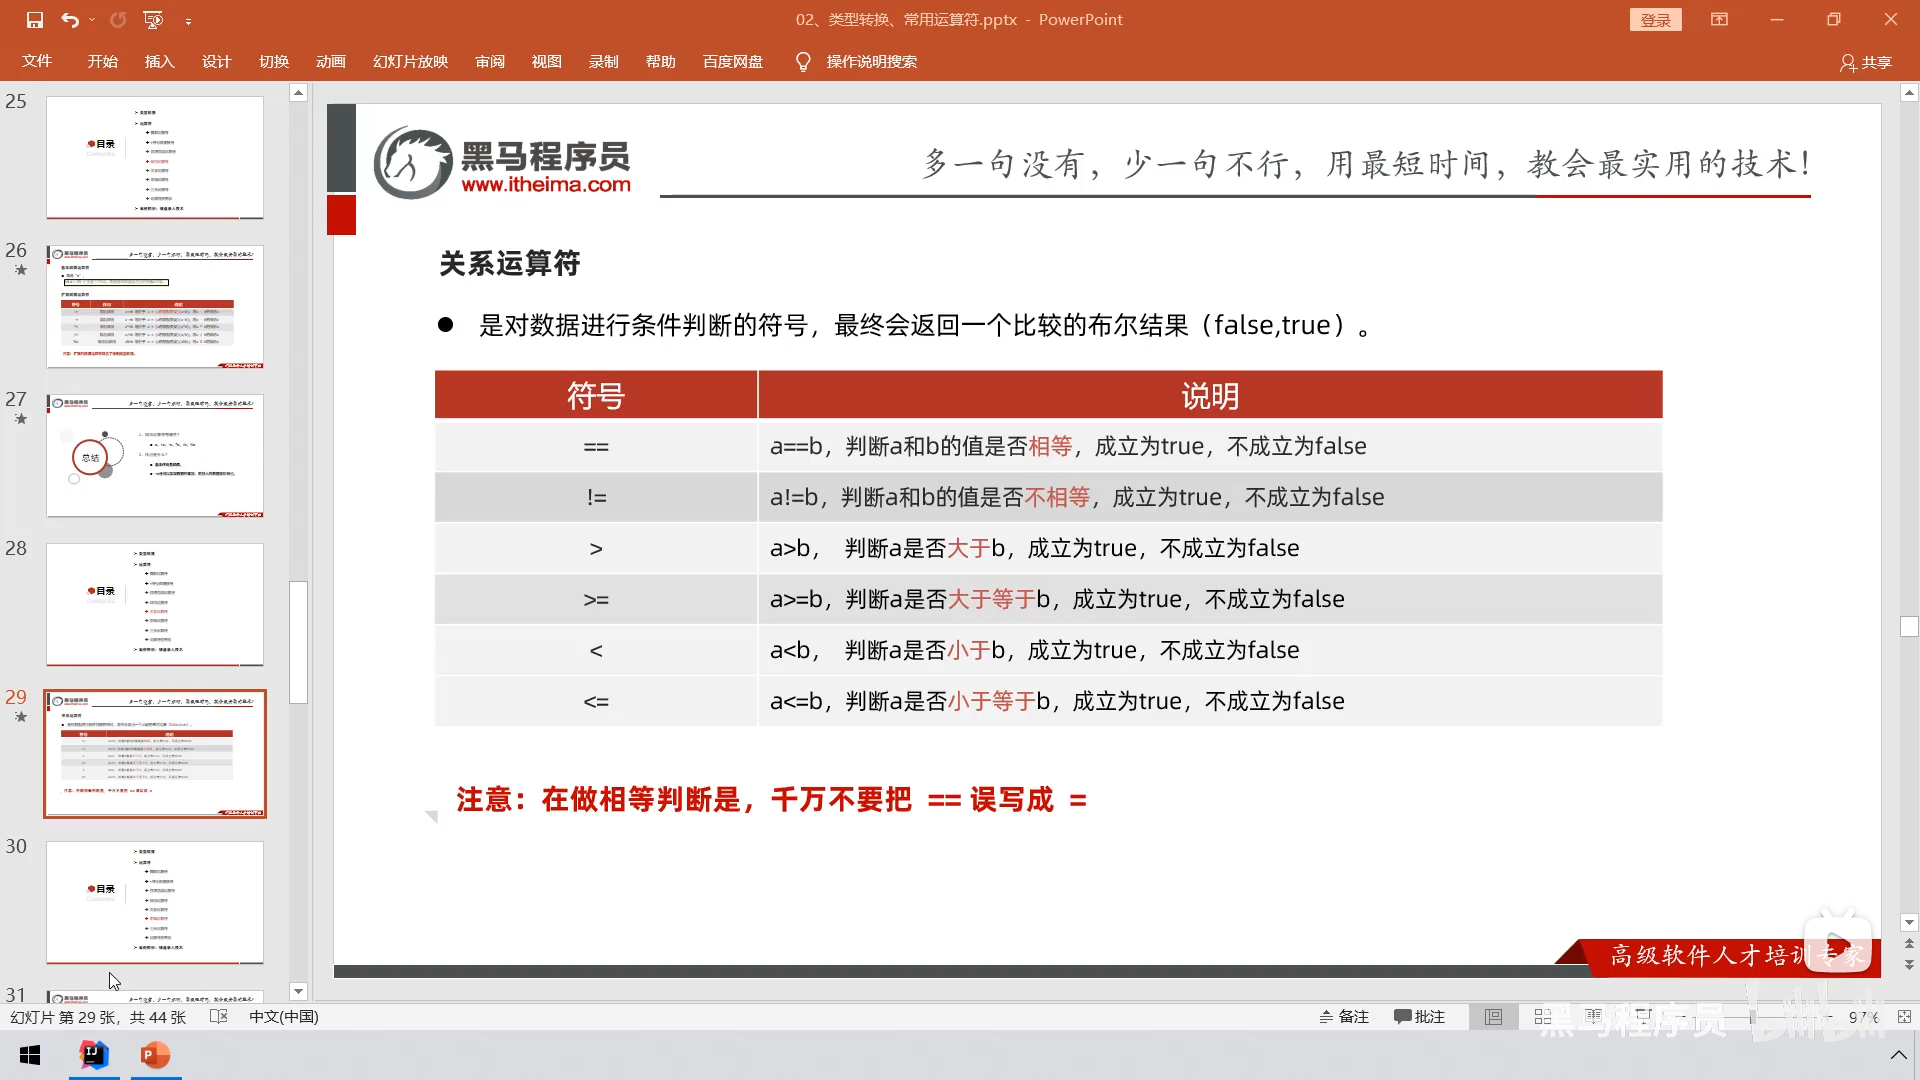Open Customize Quick Access Toolbar dropdown

point(188,20)
